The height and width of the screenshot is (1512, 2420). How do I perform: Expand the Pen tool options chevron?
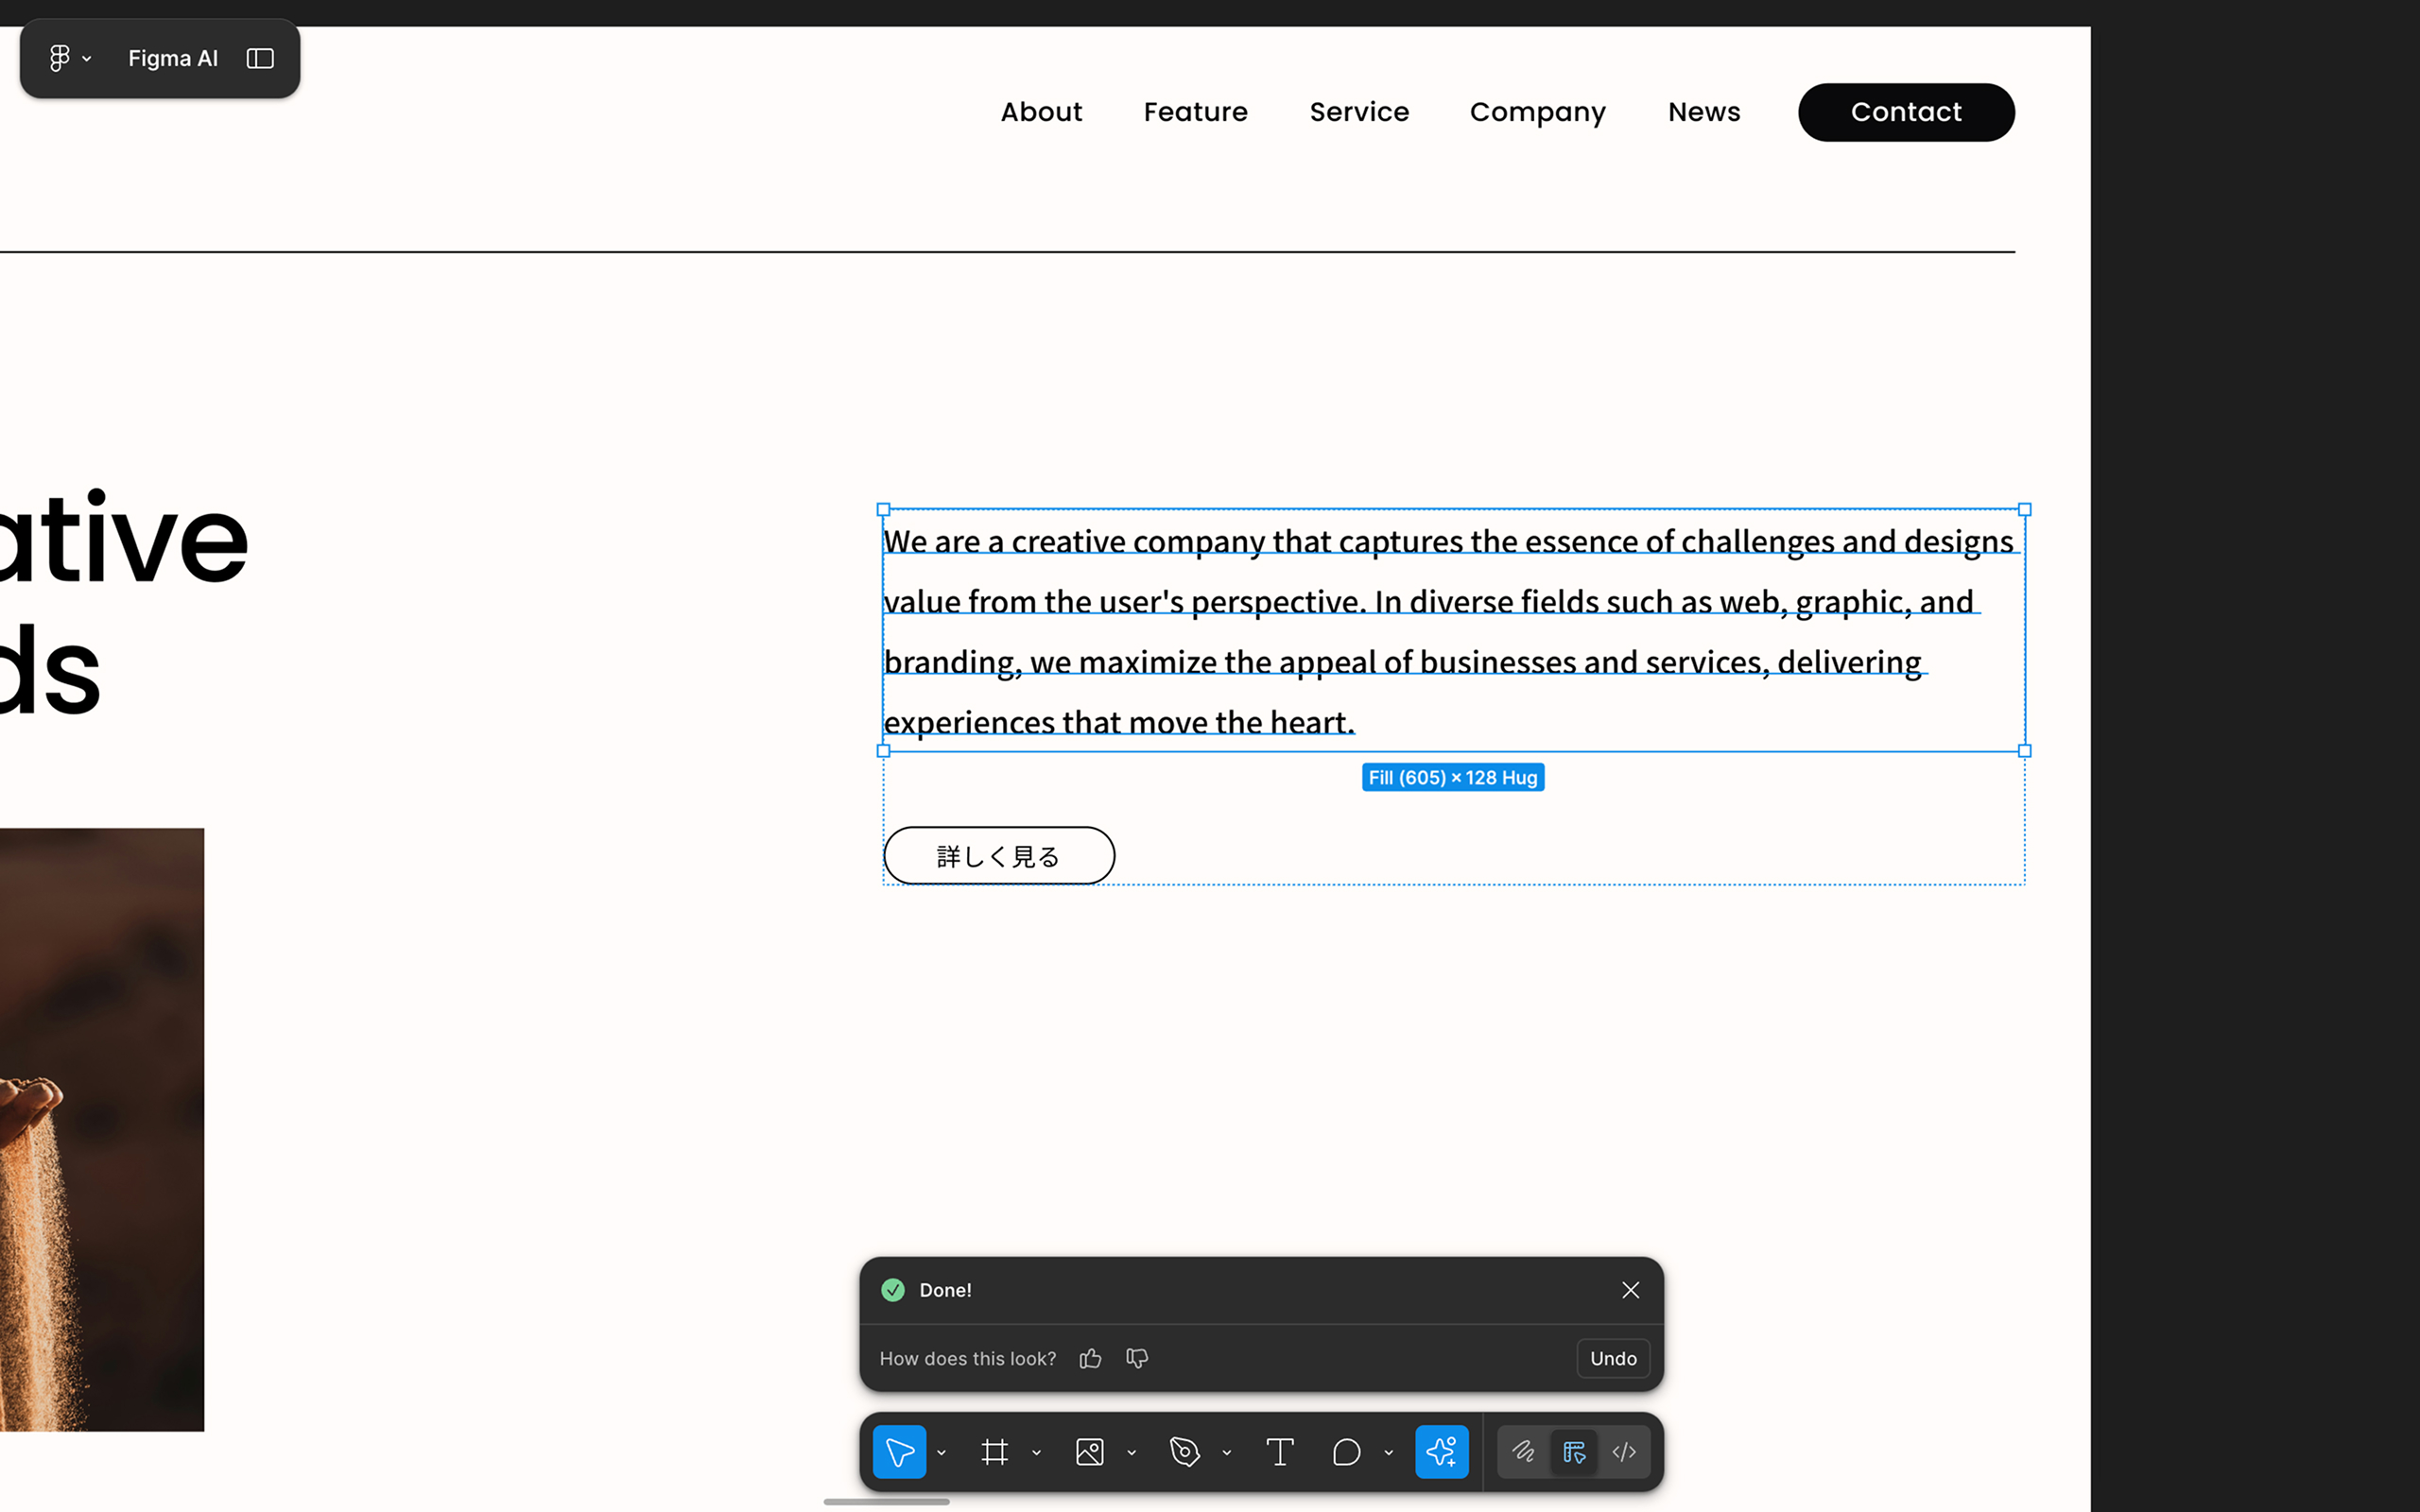point(1226,1452)
